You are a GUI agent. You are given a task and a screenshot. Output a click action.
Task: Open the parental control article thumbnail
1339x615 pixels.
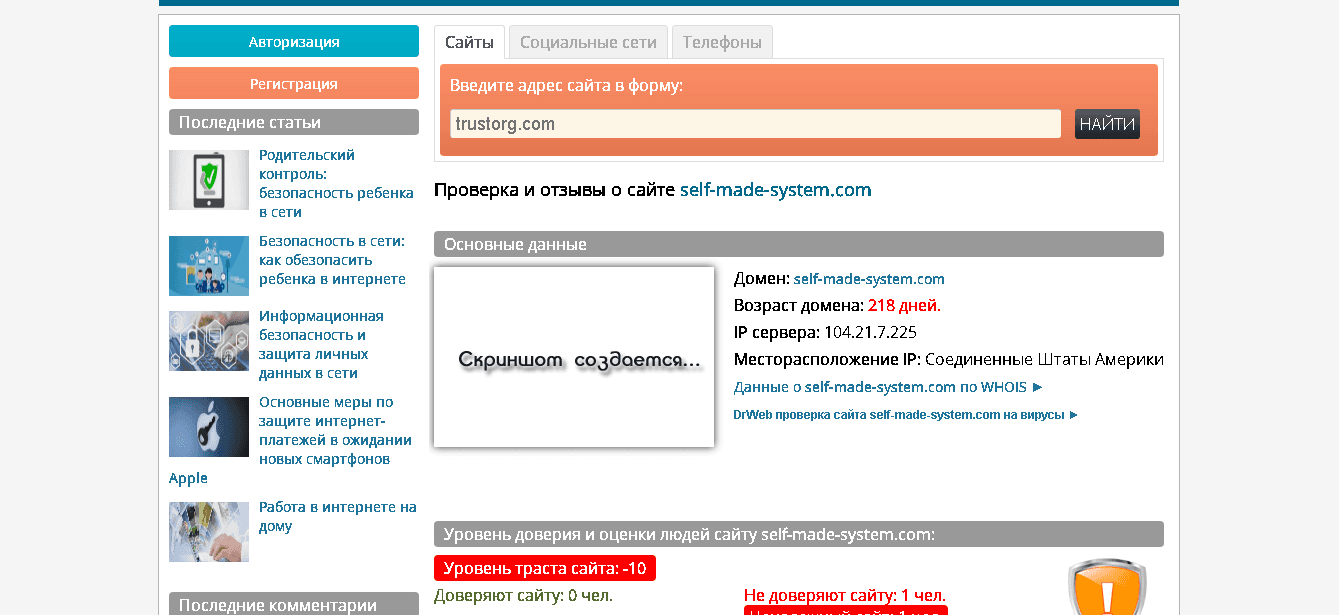click(208, 180)
